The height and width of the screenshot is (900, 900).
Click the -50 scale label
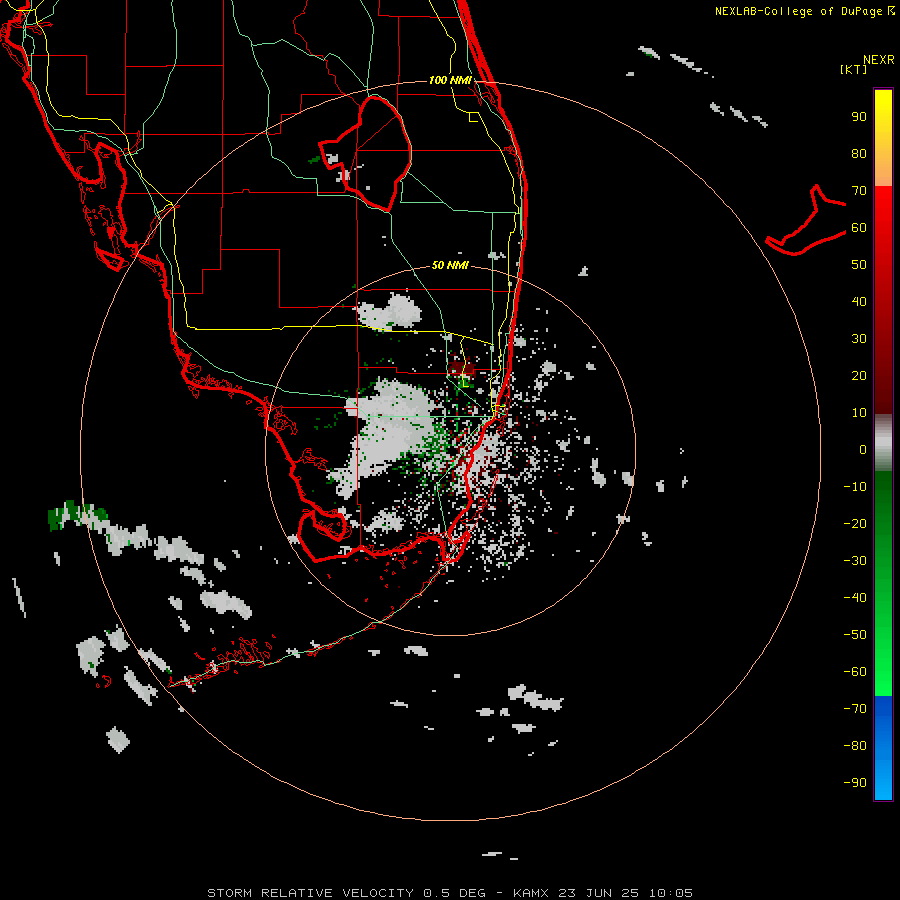[x=855, y=635]
